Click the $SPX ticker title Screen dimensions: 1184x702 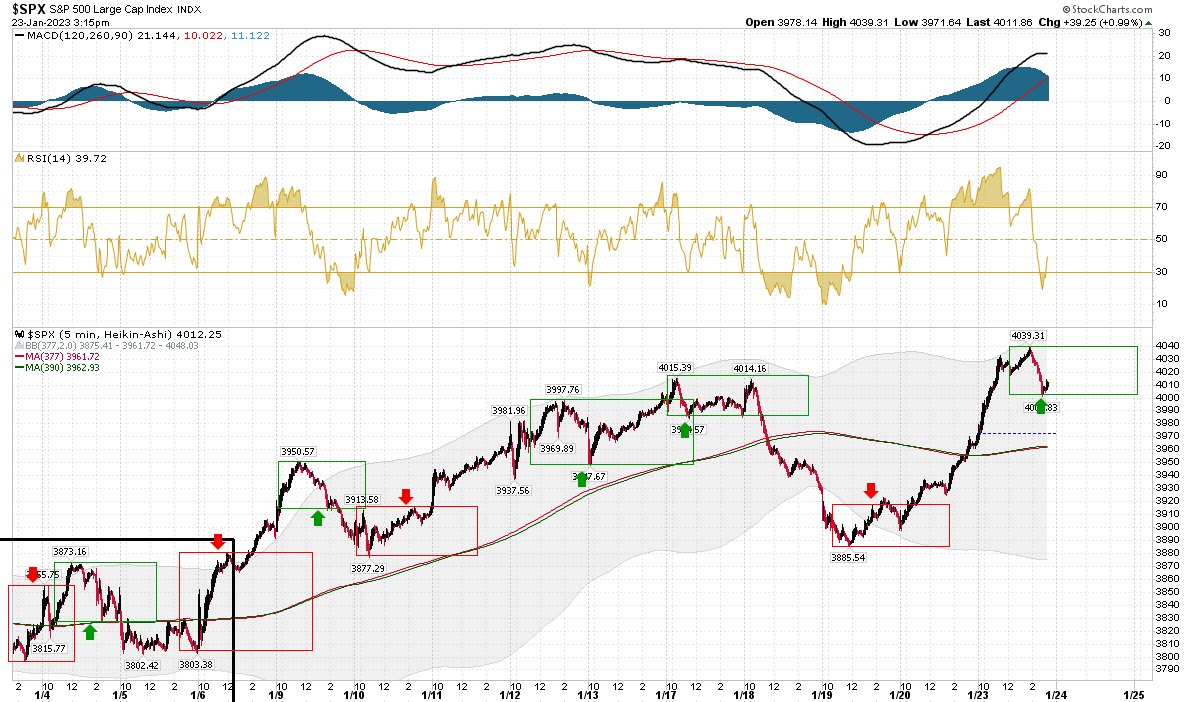pos(29,9)
